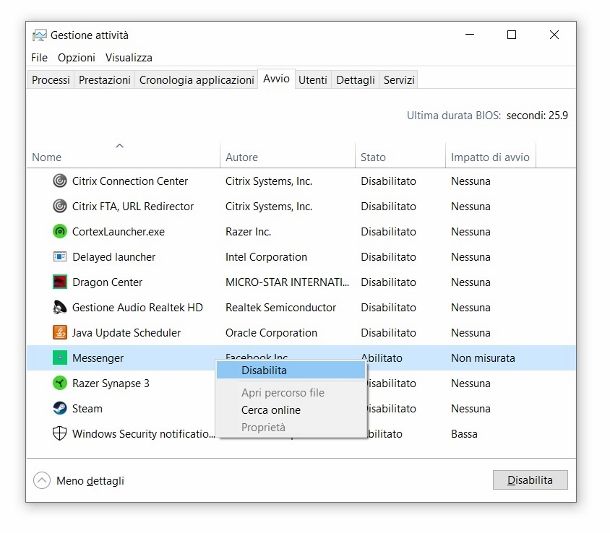
Task: Close the Gestione attività window
Action: click(x=554, y=35)
